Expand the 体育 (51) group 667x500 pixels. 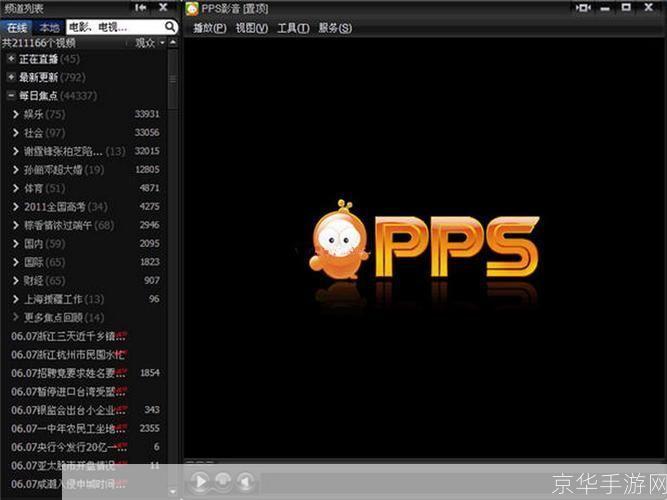[16, 188]
